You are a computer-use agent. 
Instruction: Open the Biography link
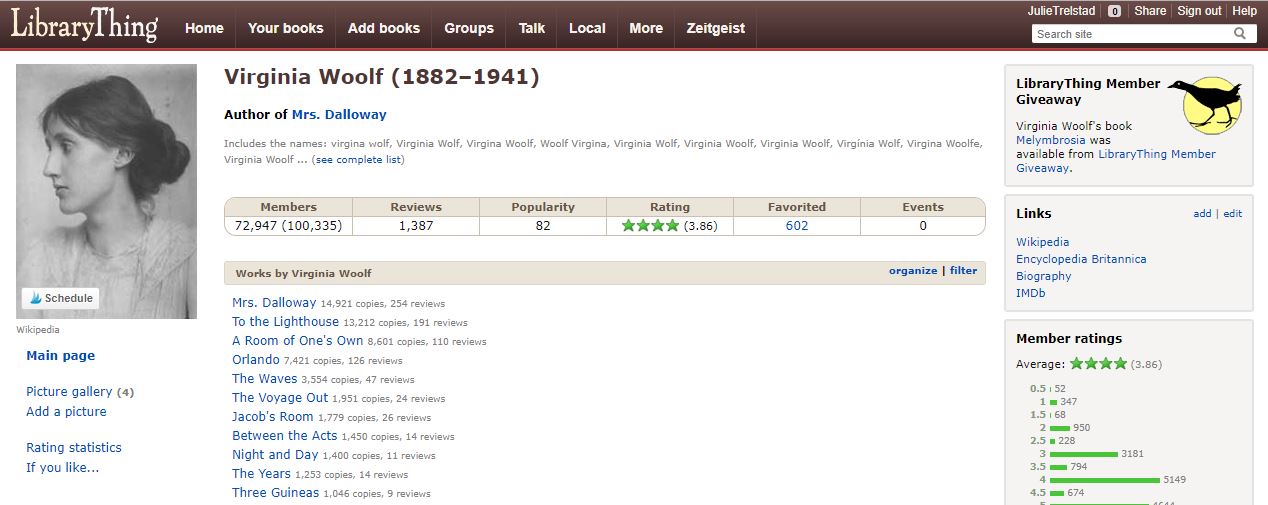[x=1044, y=276]
